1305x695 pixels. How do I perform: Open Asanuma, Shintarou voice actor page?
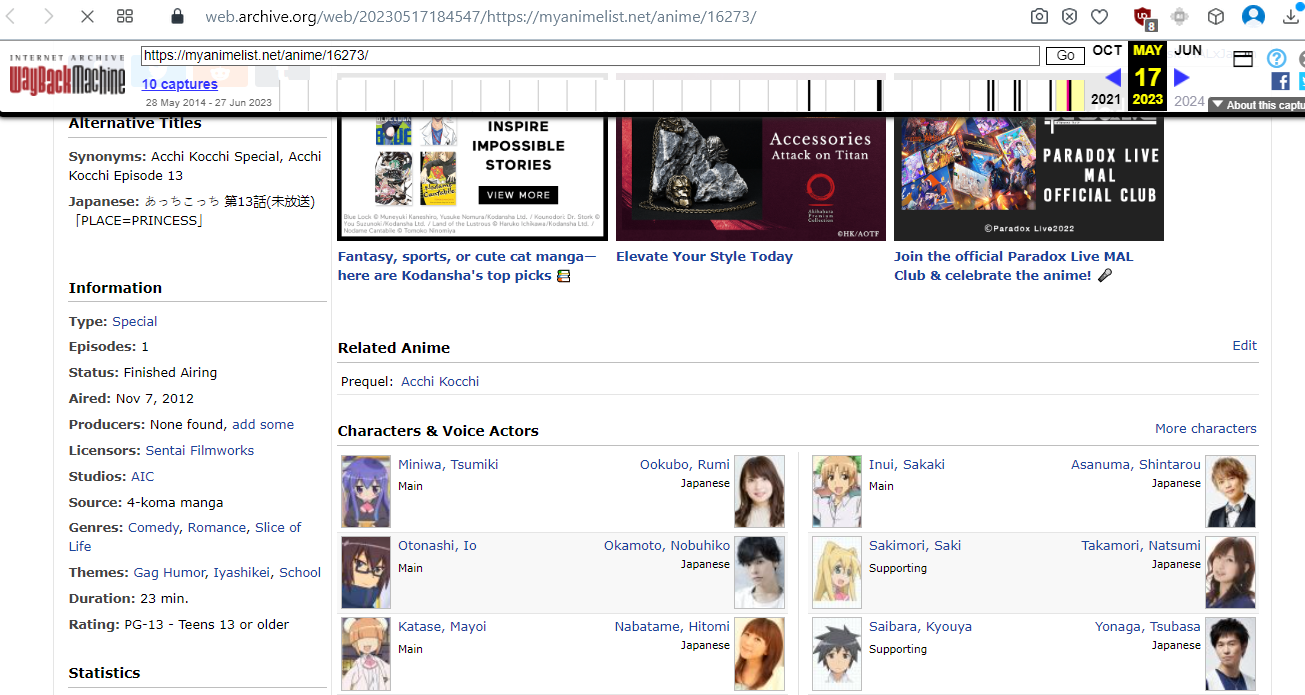[x=1136, y=465]
